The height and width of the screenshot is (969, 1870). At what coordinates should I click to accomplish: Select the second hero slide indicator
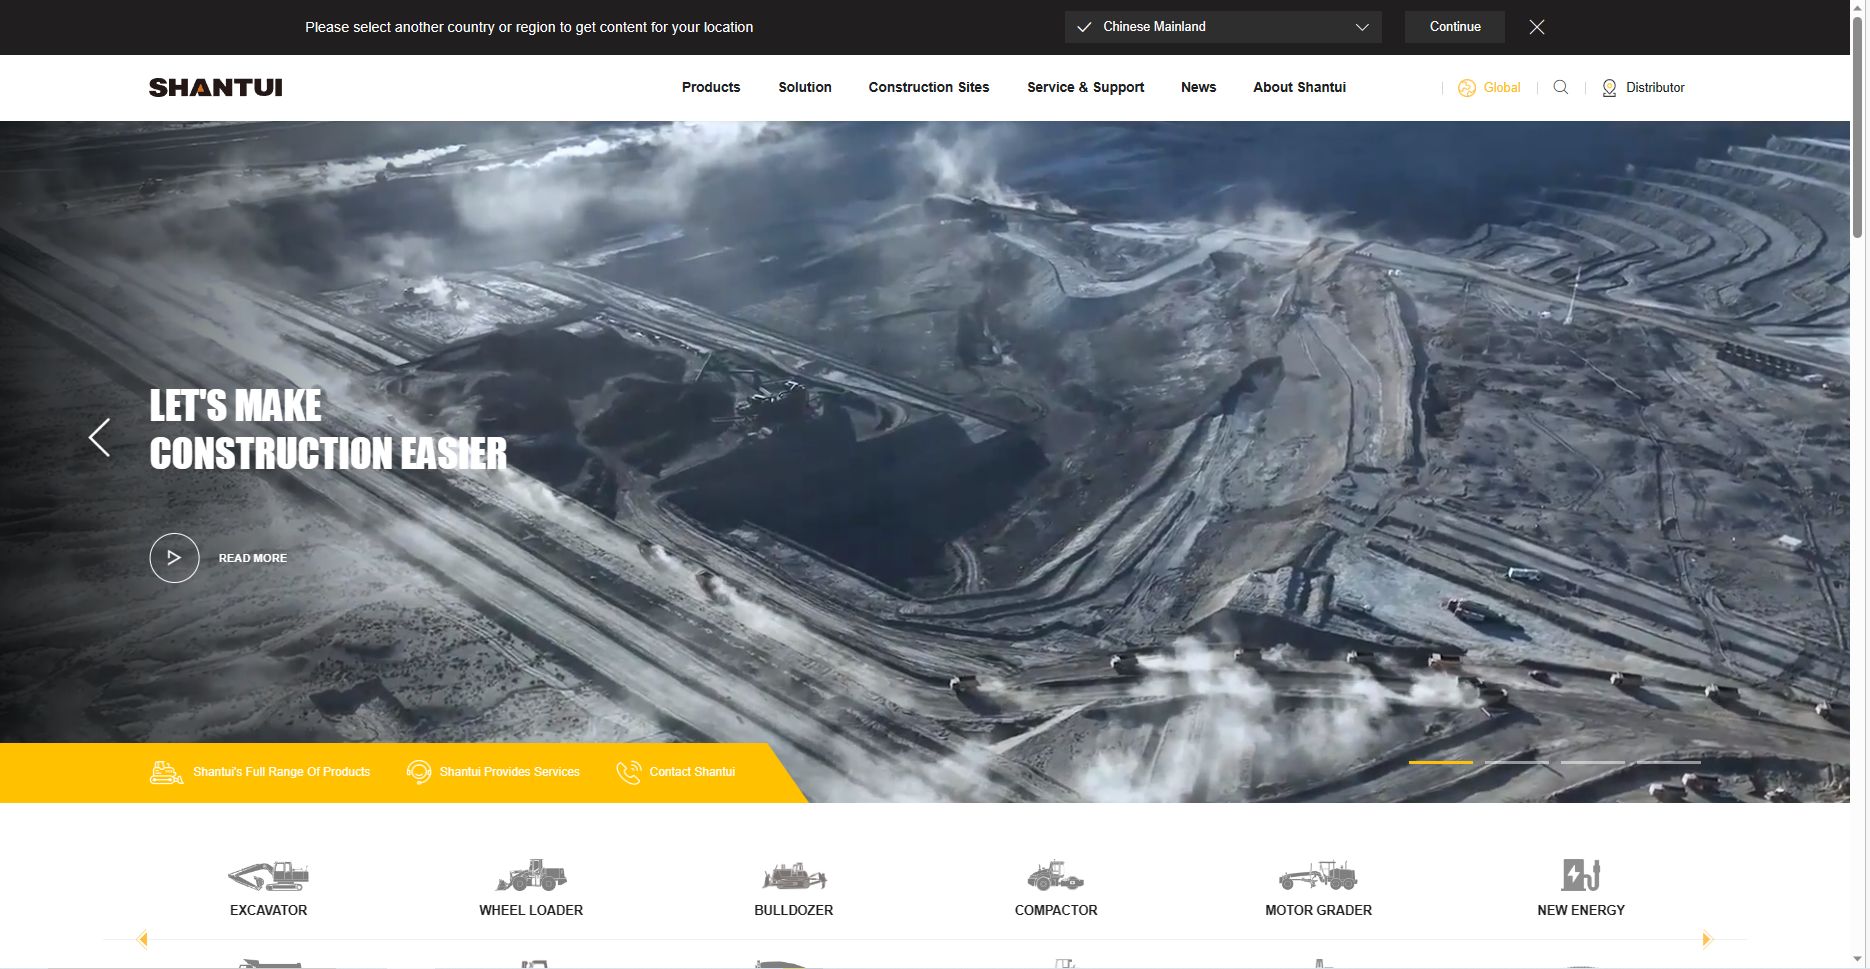[1516, 762]
